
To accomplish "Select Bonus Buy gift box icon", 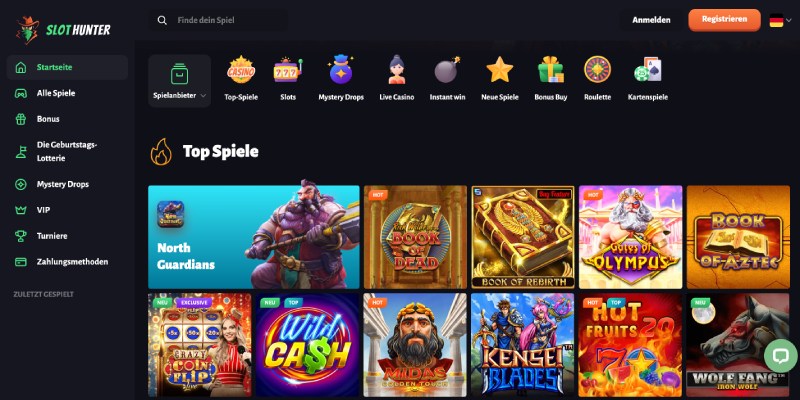I will point(551,70).
